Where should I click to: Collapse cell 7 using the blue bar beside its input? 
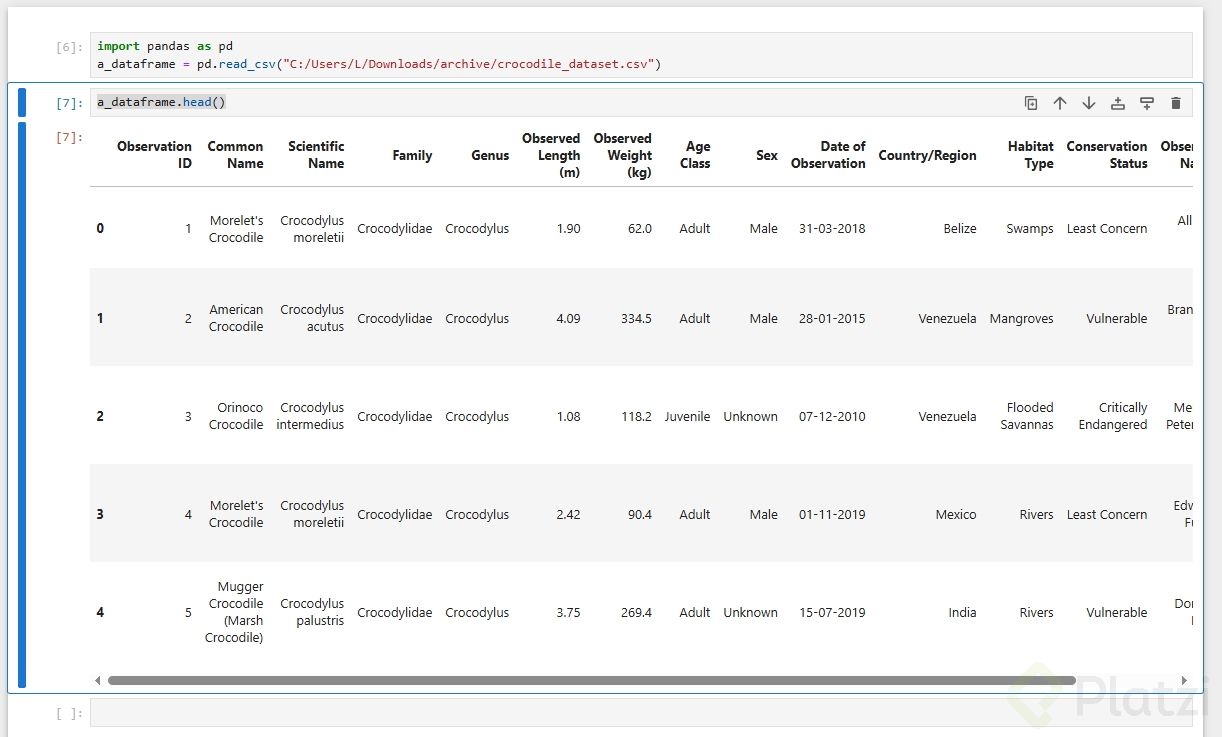(x=22, y=103)
